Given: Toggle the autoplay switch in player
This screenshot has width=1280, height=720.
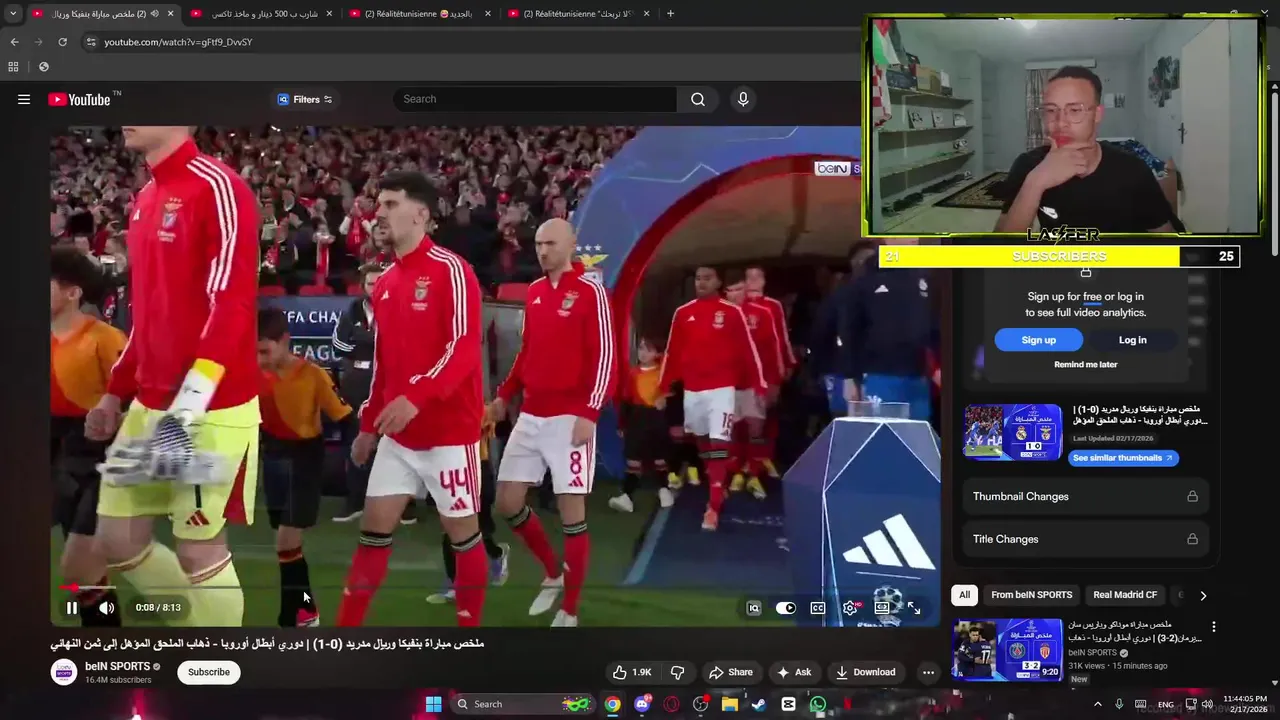Looking at the screenshot, I should 786,608.
